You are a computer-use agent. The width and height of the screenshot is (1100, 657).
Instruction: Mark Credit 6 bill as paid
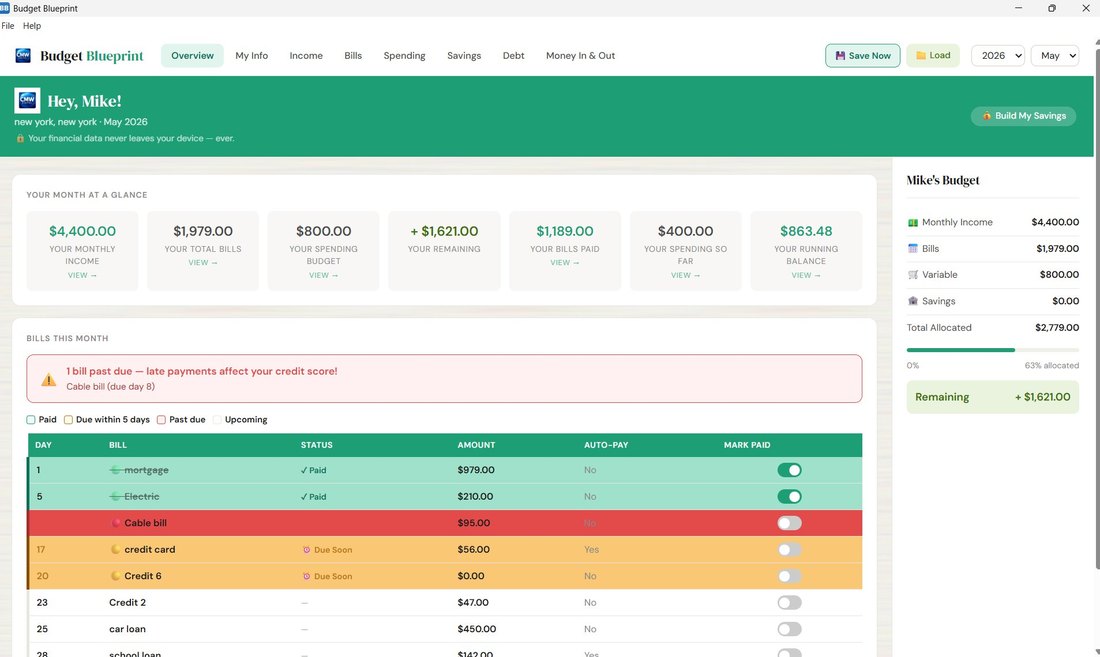pos(789,576)
